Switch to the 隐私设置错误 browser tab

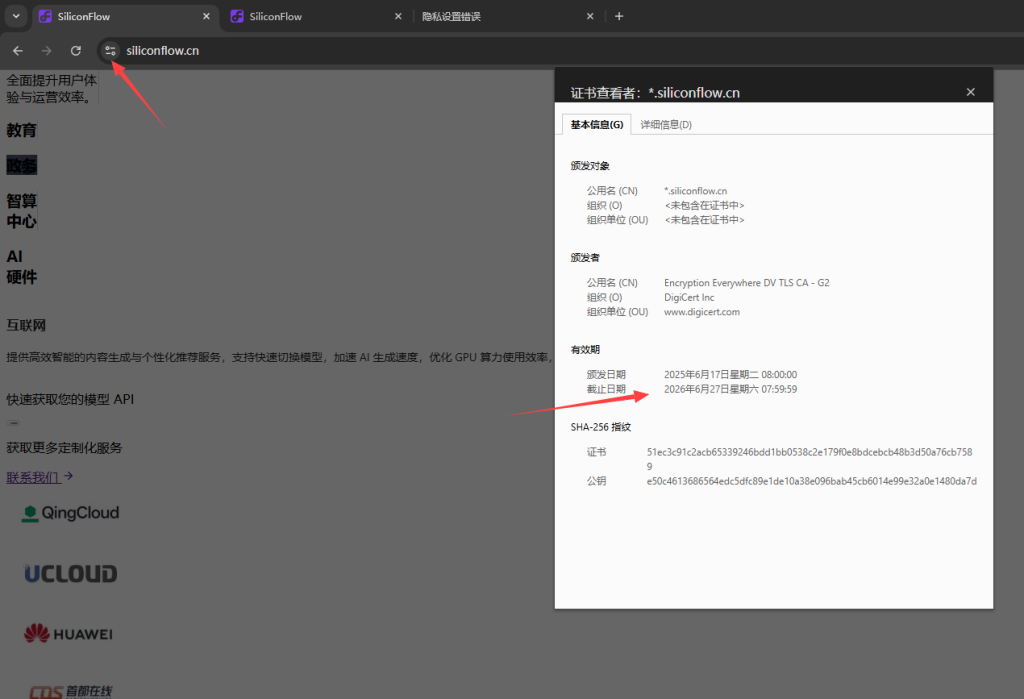(500, 16)
